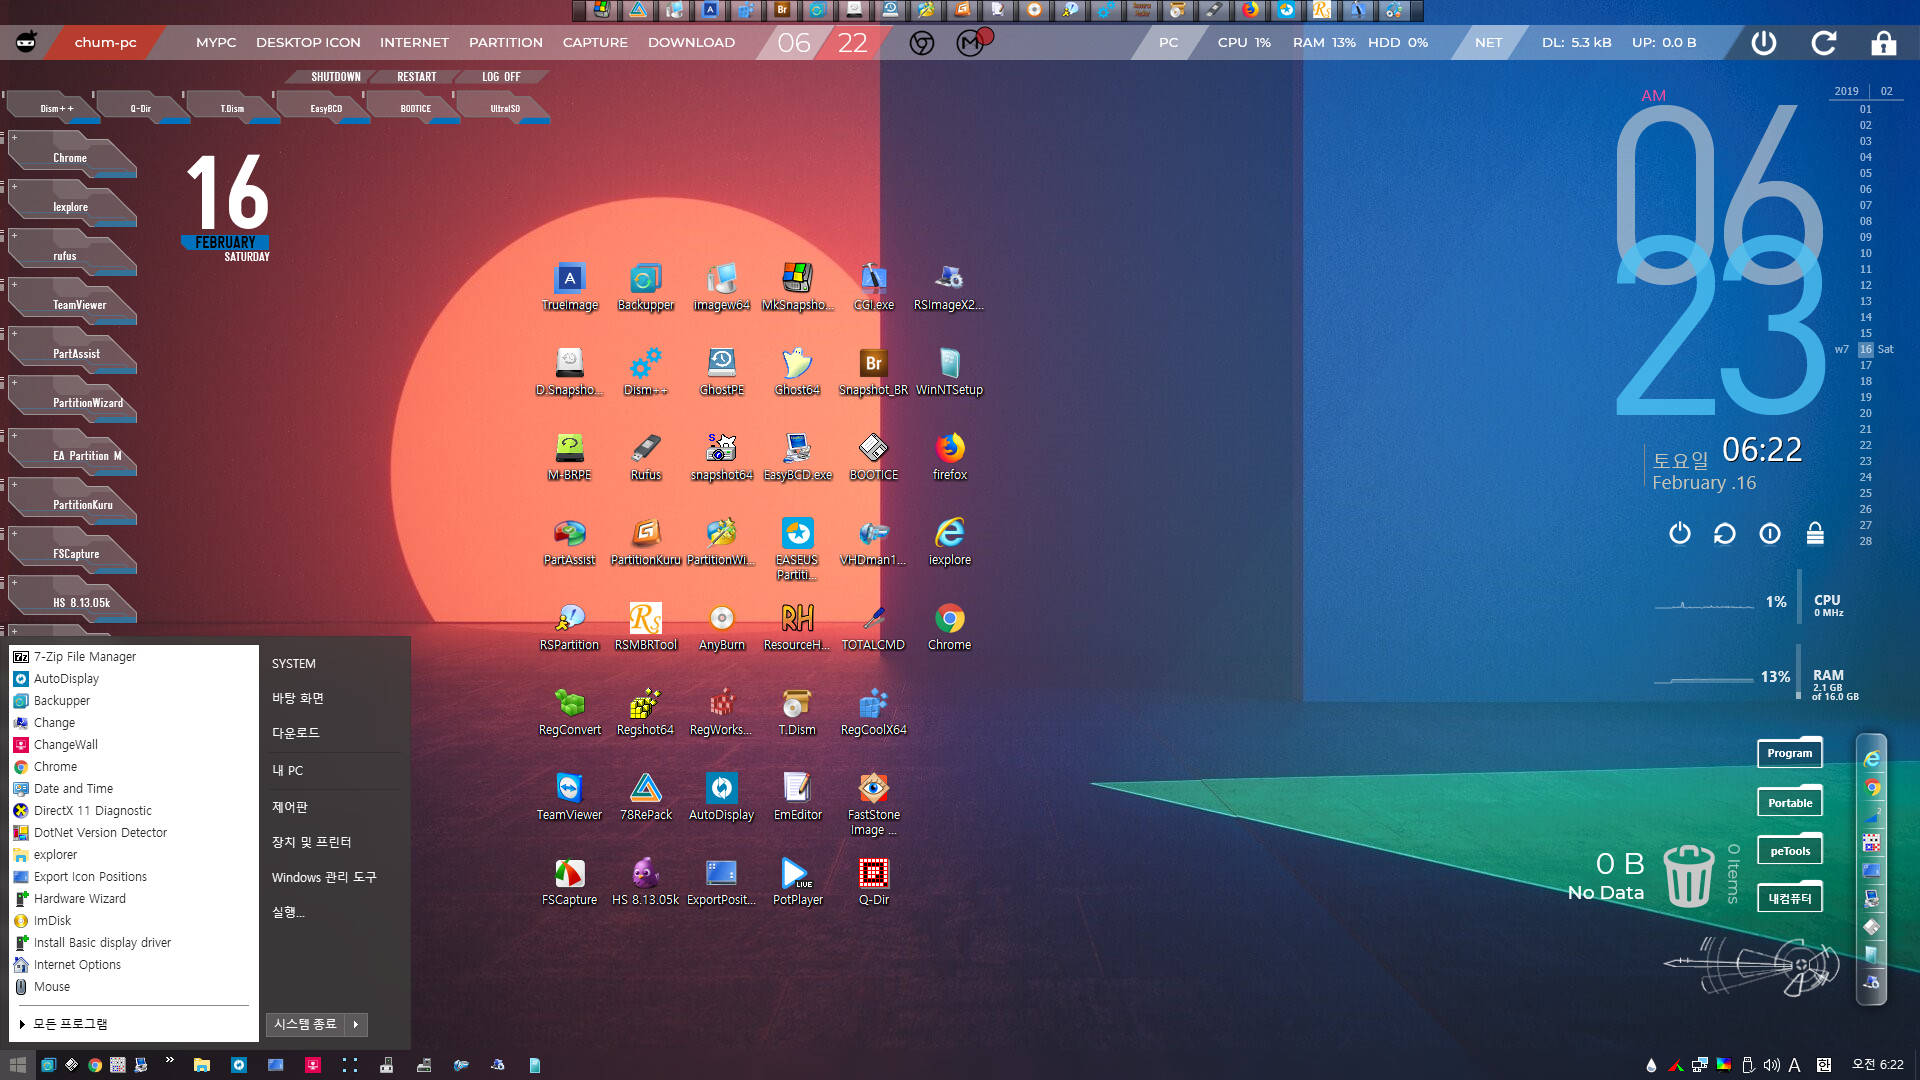
Task: Expand plus on FSCapture sidebar tile
Action: click(14, 533)
